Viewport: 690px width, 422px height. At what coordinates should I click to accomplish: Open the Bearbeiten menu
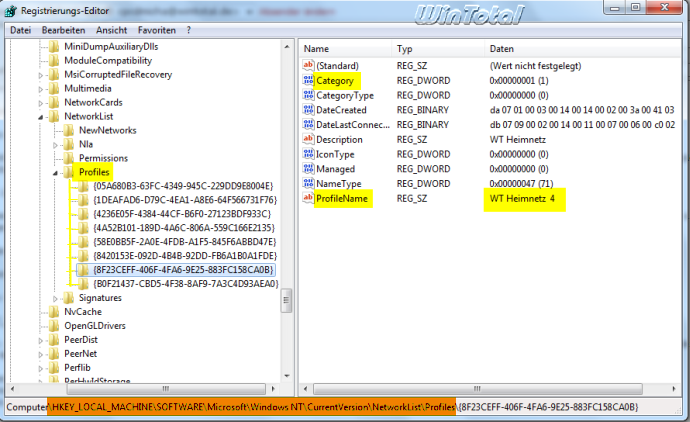click(63, 30)
